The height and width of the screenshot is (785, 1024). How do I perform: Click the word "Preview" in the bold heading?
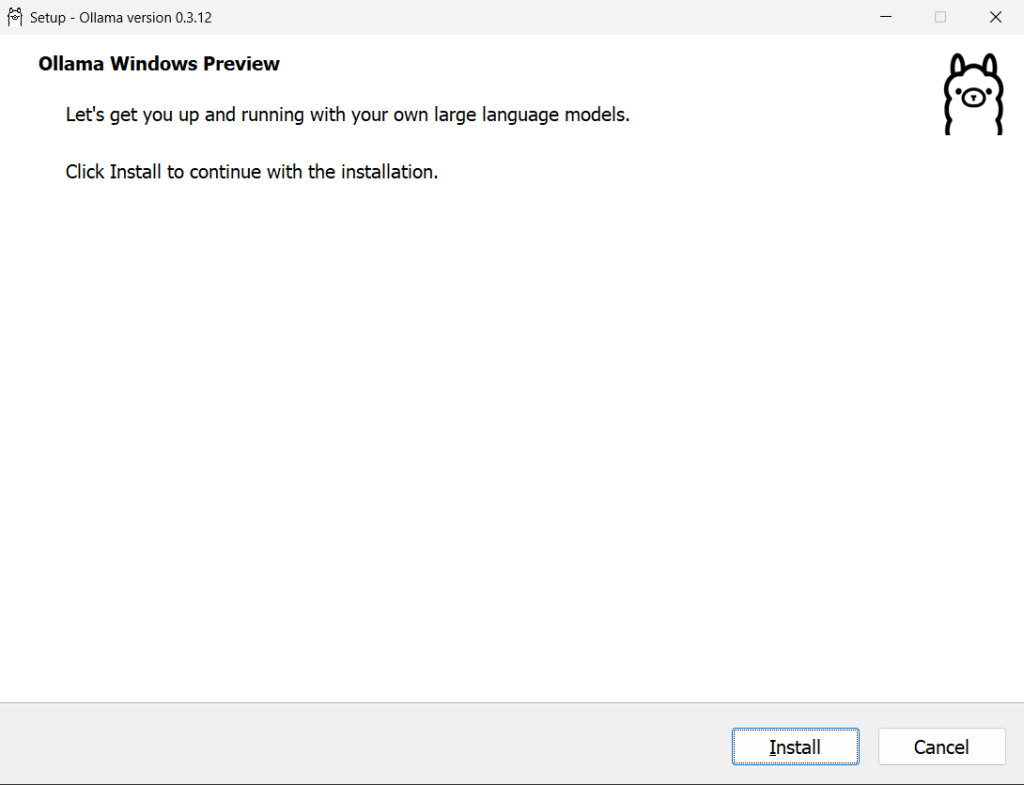(241, 64)
